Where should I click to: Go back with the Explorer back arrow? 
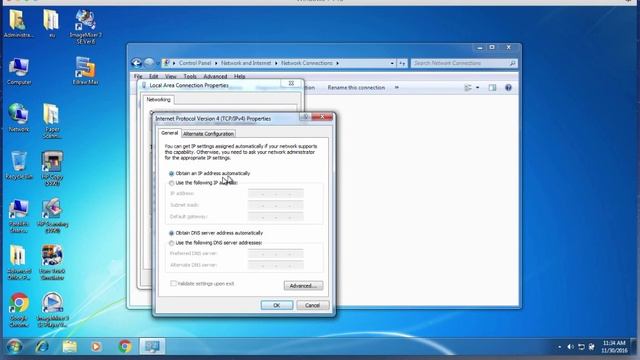[137, 63]
